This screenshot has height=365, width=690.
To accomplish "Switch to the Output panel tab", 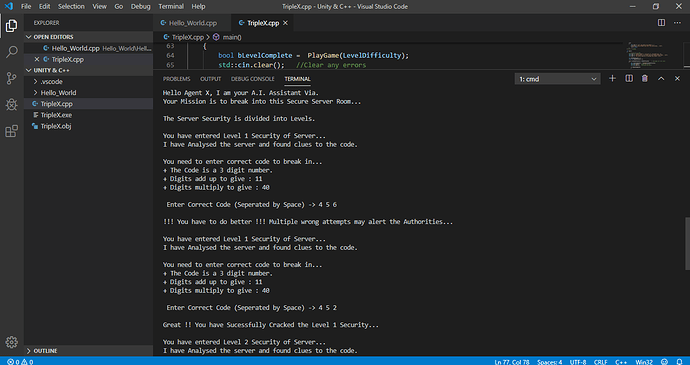I will click(210, 79).
